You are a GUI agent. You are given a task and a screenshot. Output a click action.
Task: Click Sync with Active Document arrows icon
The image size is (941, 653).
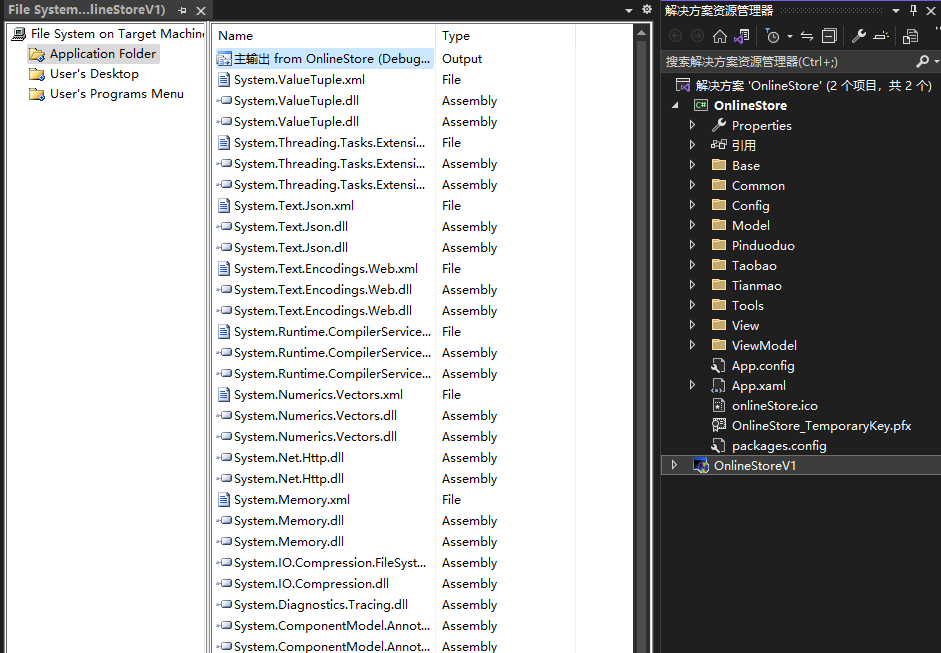807,36
